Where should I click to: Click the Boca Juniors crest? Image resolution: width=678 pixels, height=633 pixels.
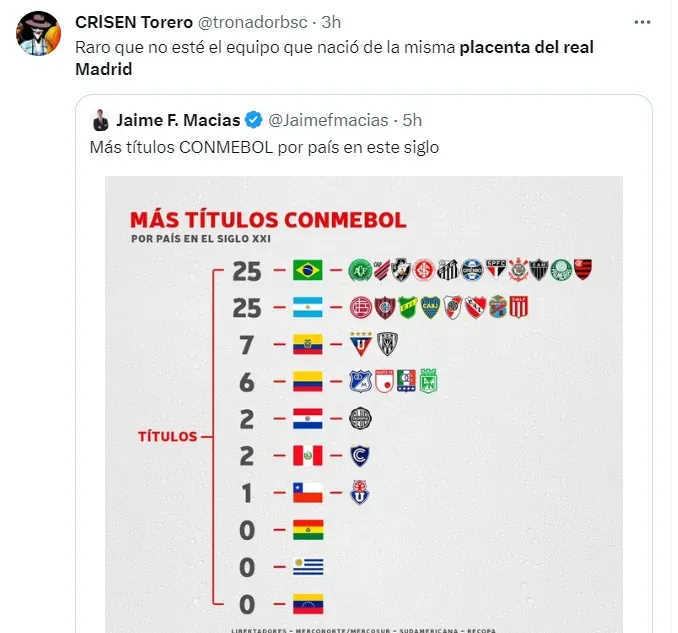click(x=430, y=307)
